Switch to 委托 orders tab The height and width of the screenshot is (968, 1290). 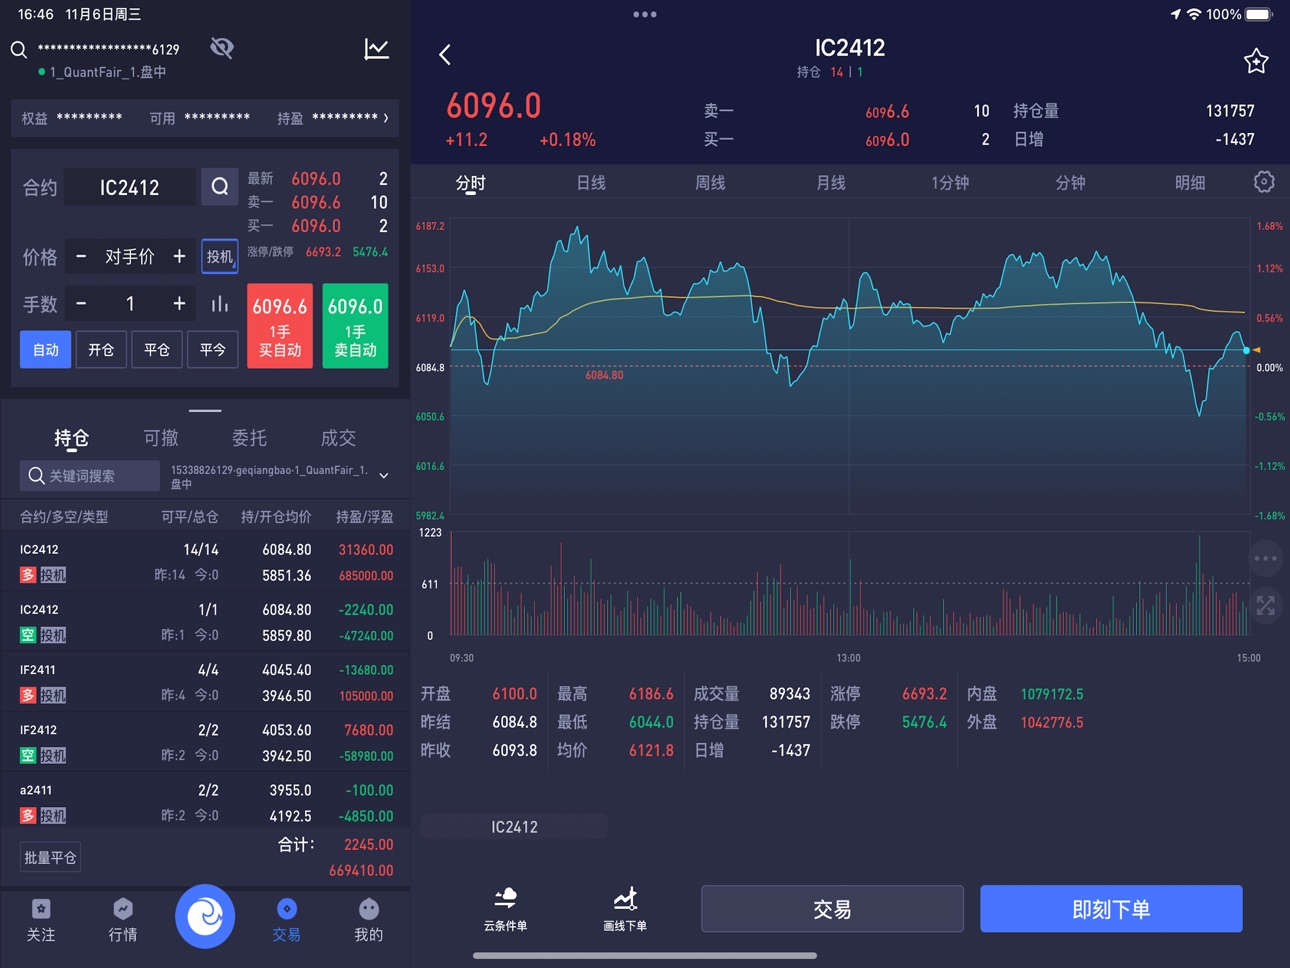pos(249,438)
